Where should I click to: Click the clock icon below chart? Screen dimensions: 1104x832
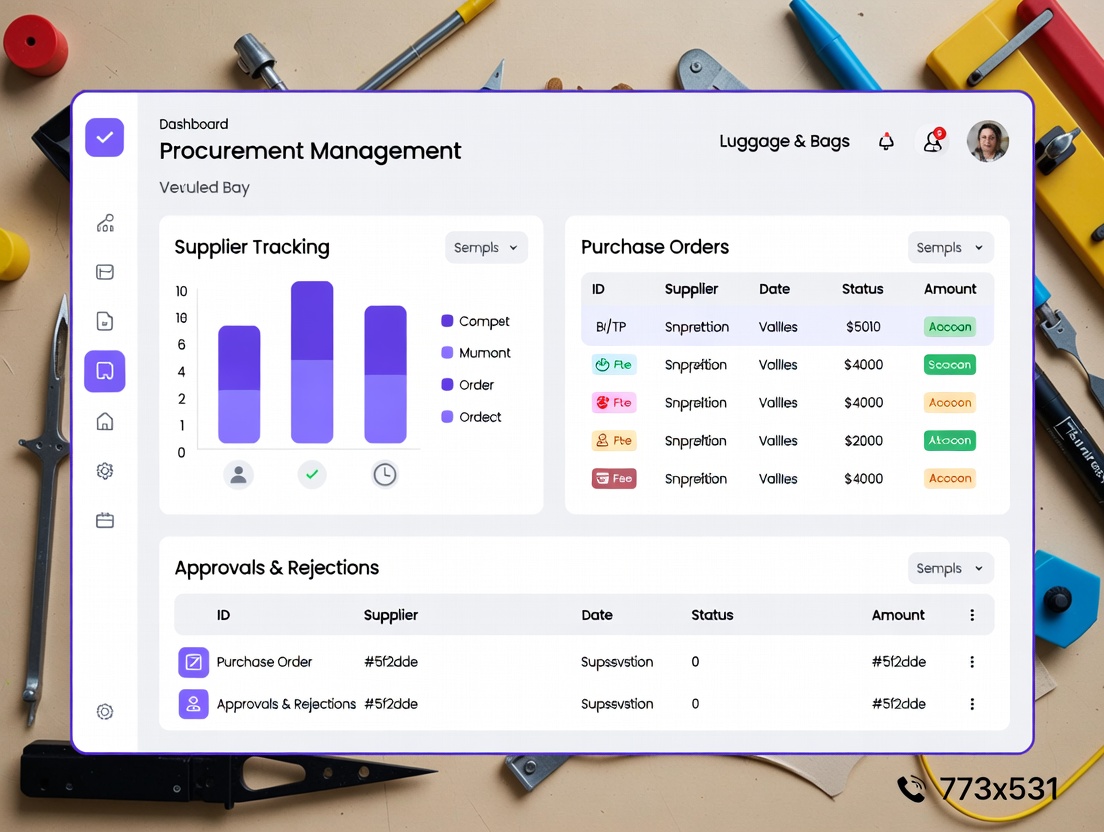pyautogui.click(x=385, y=475)
